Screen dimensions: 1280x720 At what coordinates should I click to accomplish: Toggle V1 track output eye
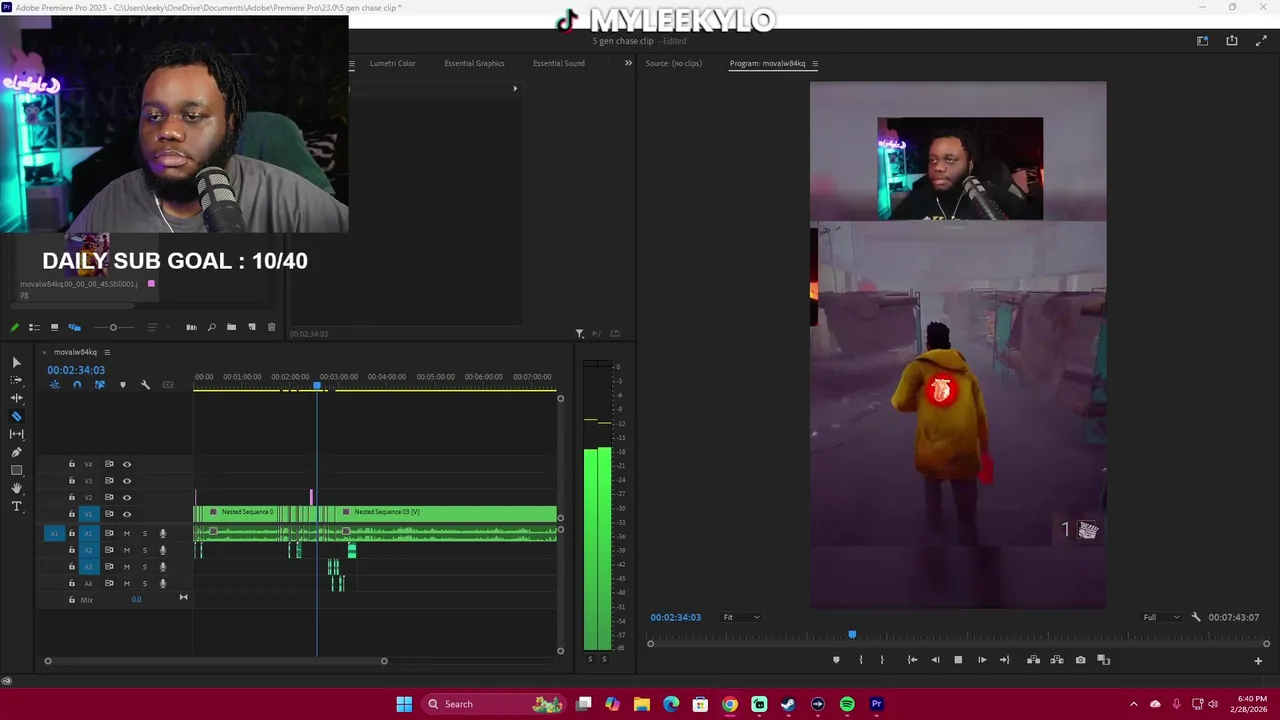127,514
